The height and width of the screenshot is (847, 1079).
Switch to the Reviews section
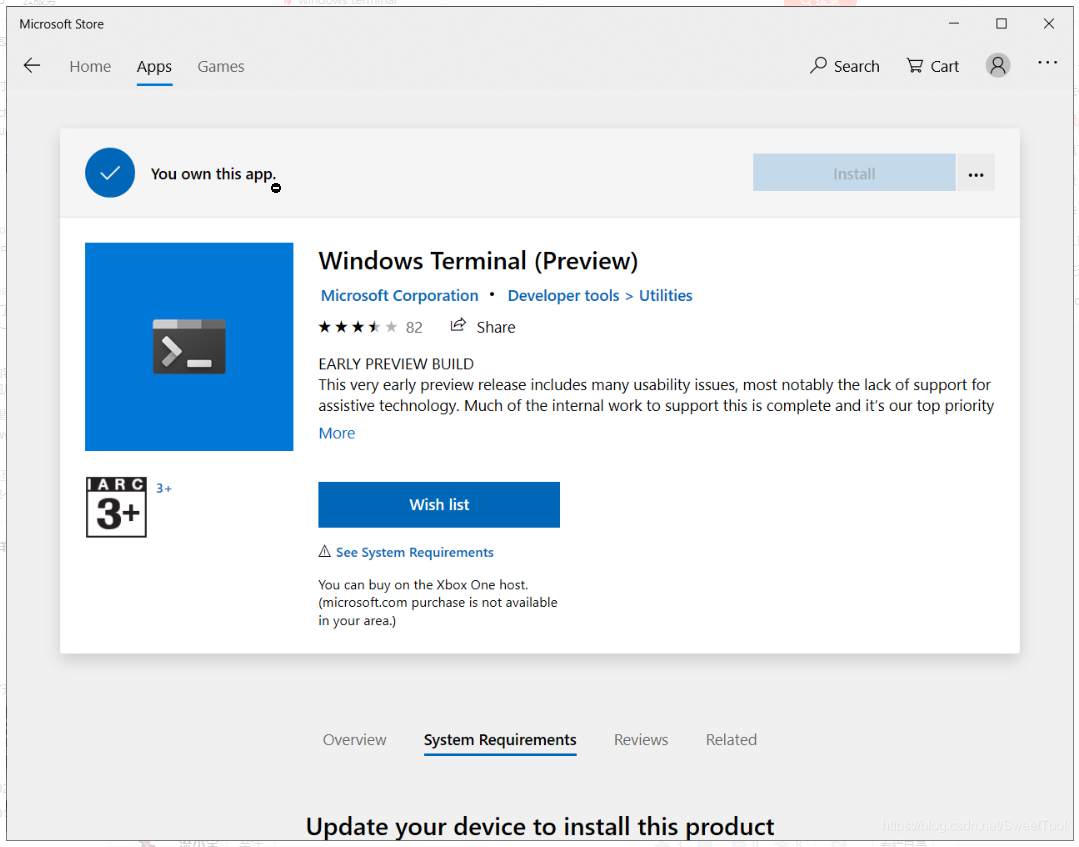coord(641,739)
